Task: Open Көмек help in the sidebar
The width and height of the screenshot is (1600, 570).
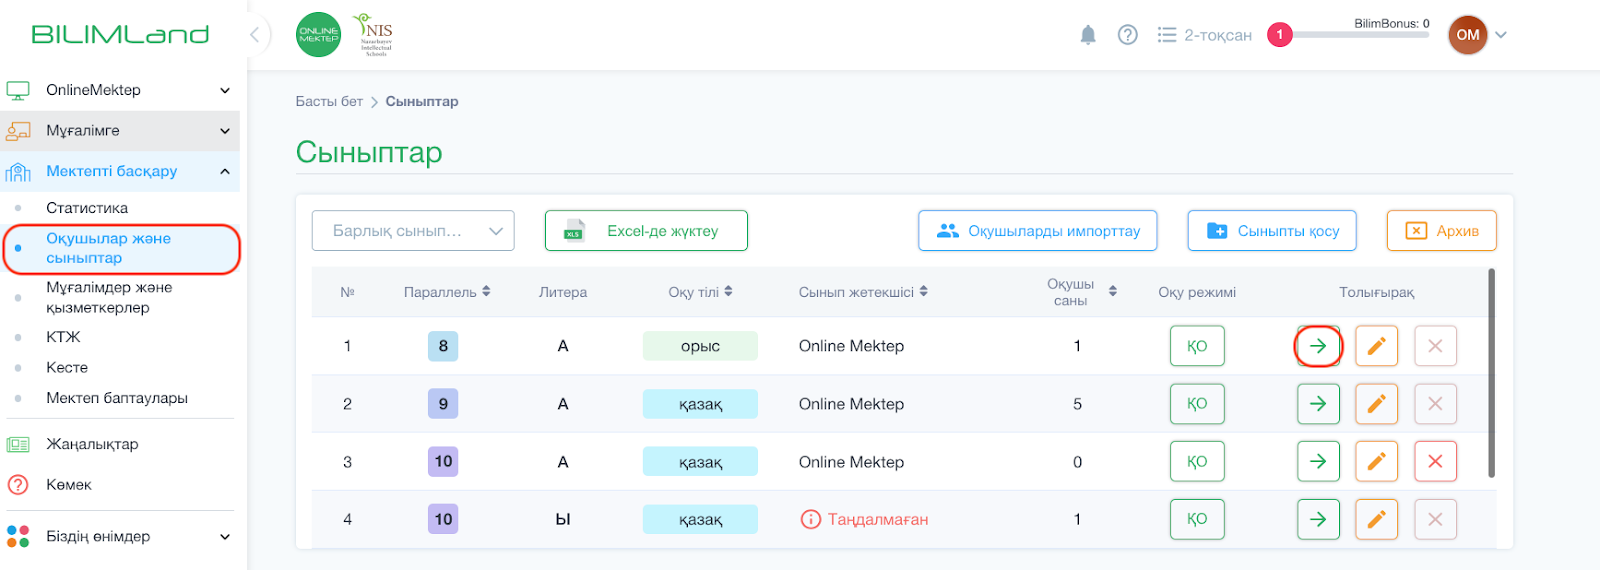Action: point(69,485)
